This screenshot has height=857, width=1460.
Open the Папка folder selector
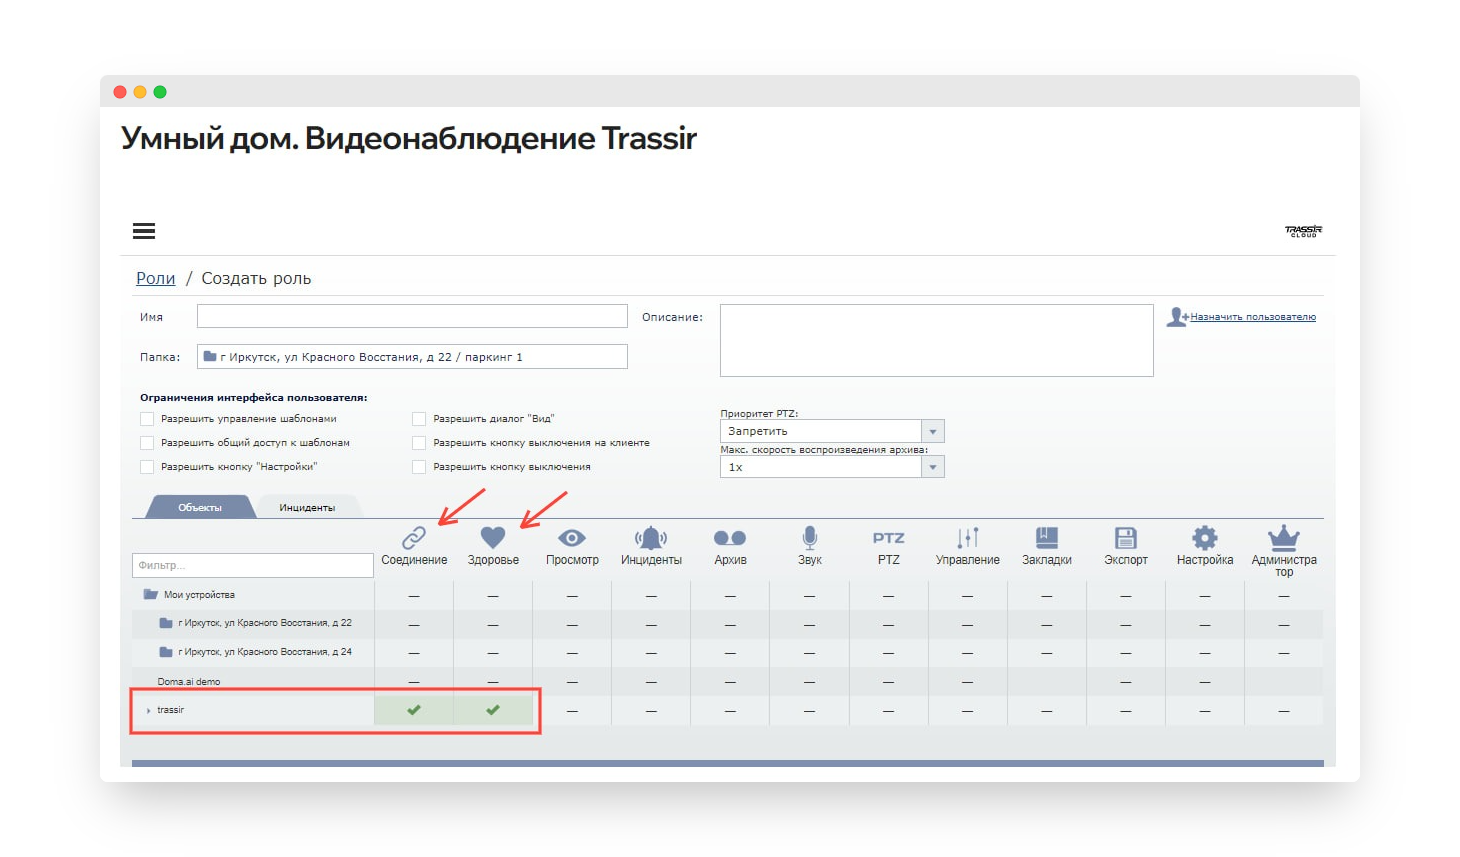[412, 356]
